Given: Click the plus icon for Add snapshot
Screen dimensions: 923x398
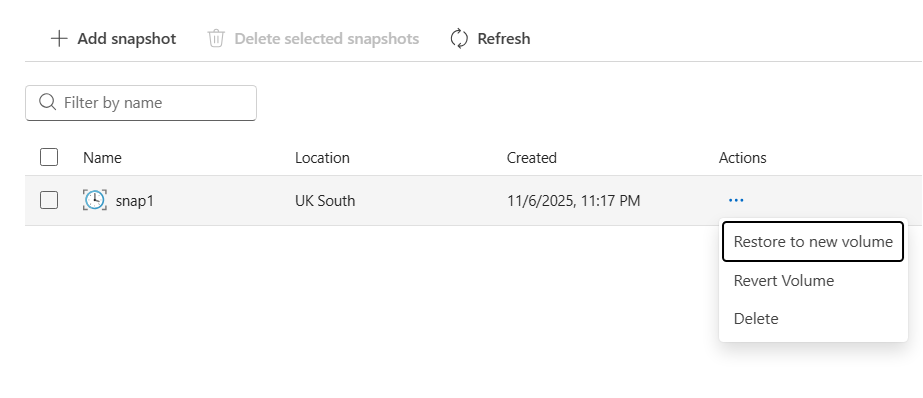Looking at the screenshot, I should [59, 39].
